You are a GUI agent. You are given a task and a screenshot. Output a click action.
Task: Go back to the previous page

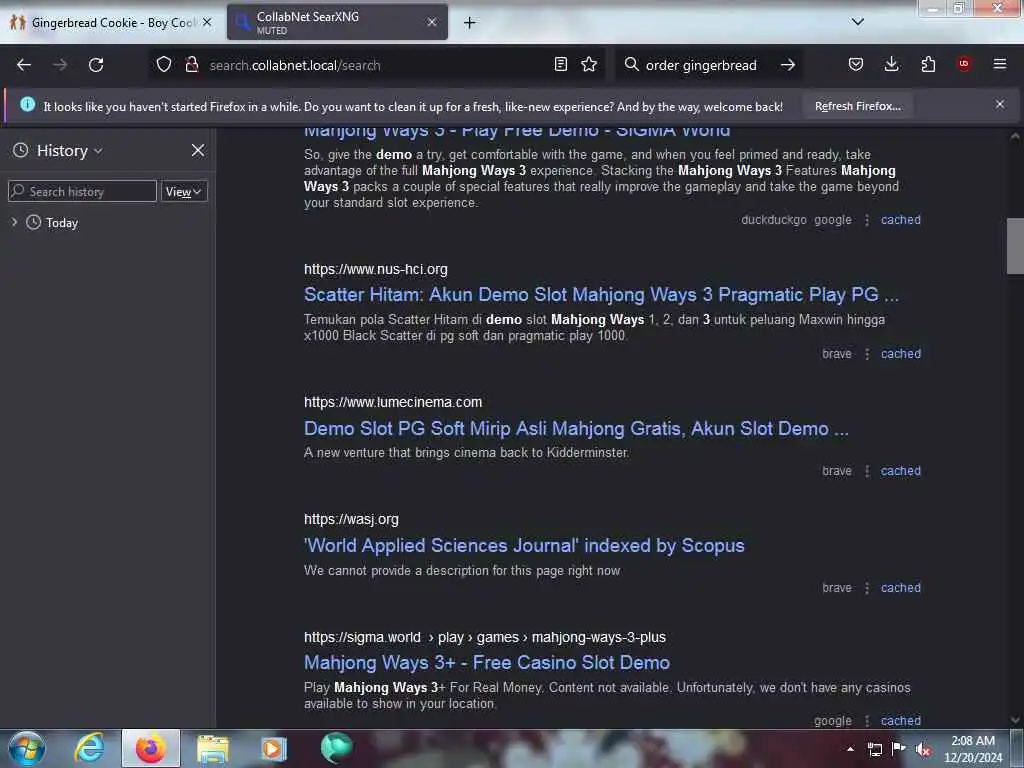pos(24,65)
